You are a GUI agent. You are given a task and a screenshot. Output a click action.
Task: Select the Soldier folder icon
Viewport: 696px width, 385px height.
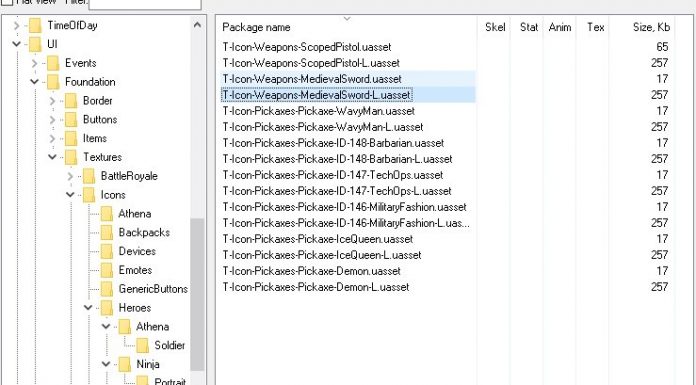click(x=142, y=345)
